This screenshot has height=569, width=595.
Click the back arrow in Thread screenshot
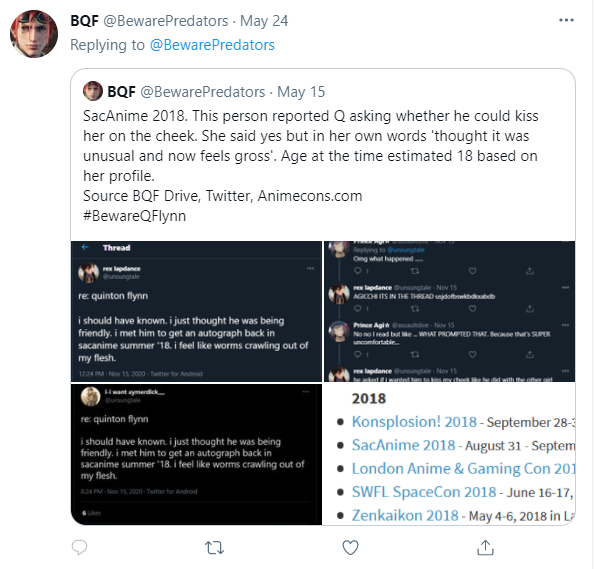point(85,247)
